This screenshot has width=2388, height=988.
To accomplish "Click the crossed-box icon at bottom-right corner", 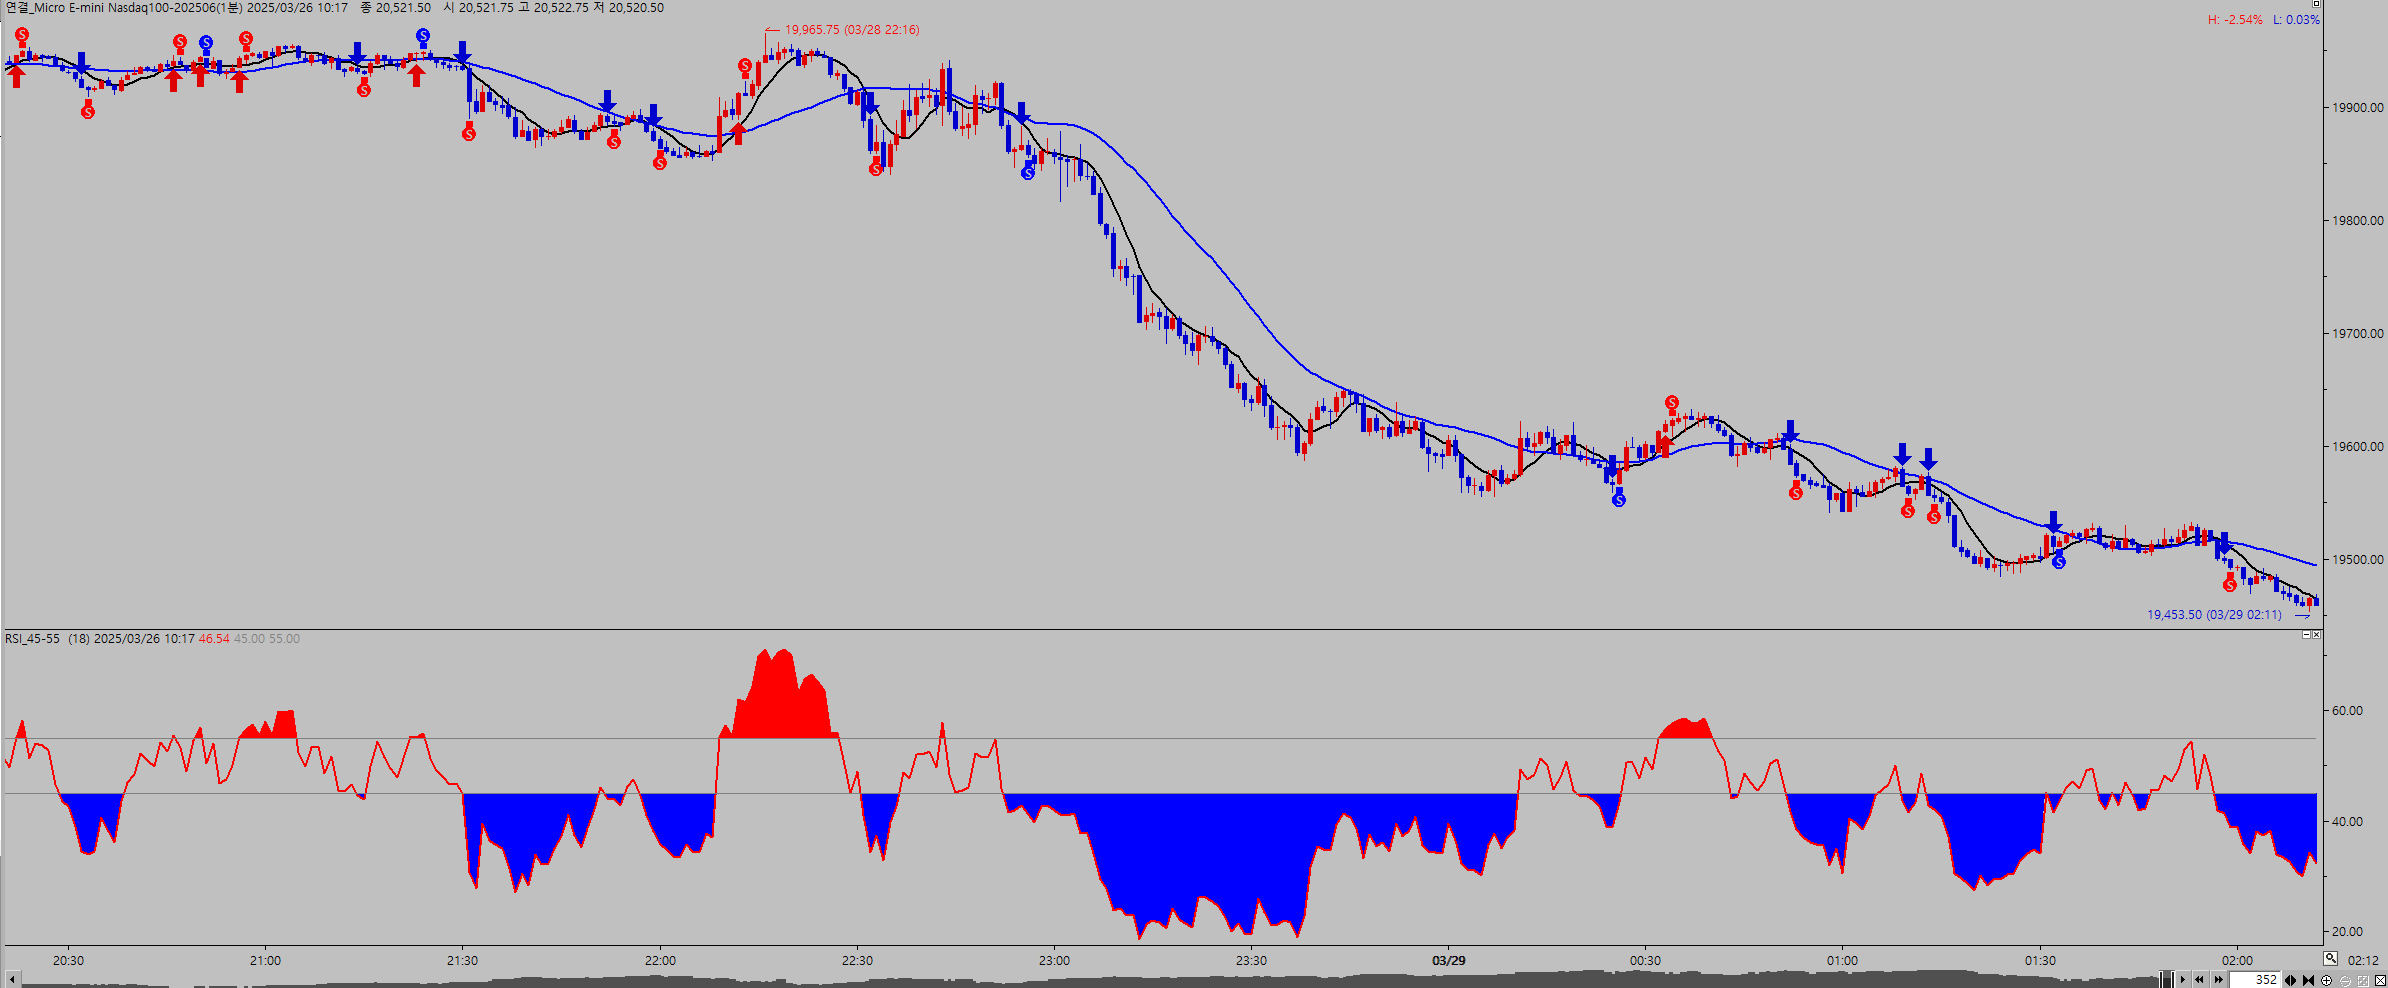I will (2380, 980).
